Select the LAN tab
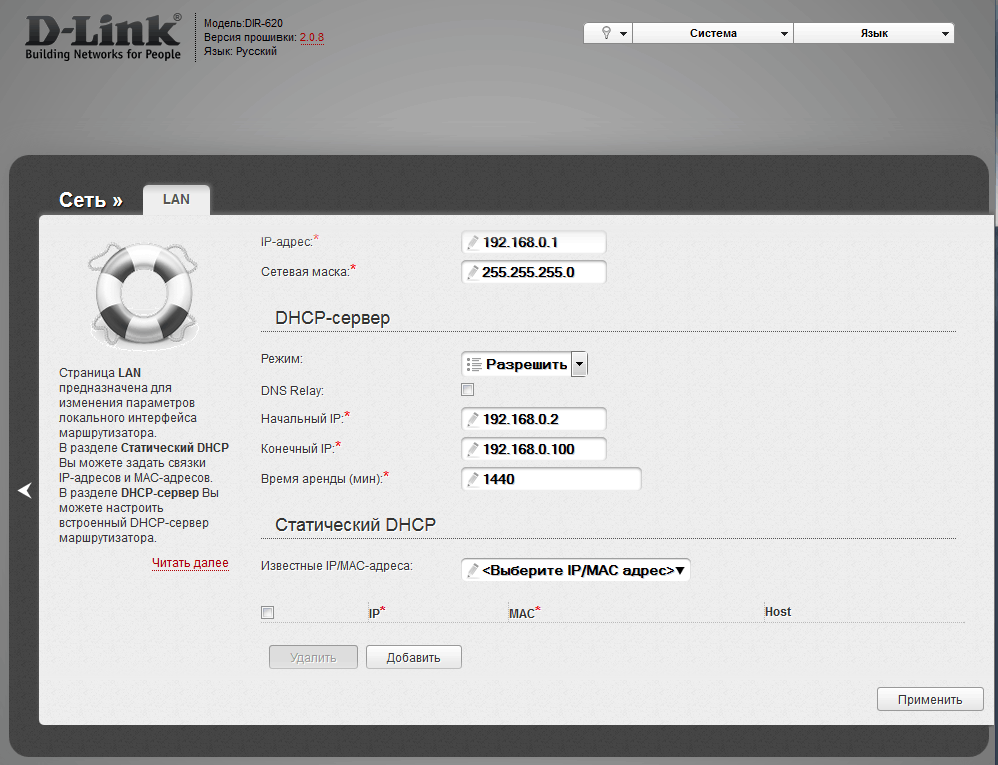The height and width of the screenshot is (765, 998). point(176,200)
